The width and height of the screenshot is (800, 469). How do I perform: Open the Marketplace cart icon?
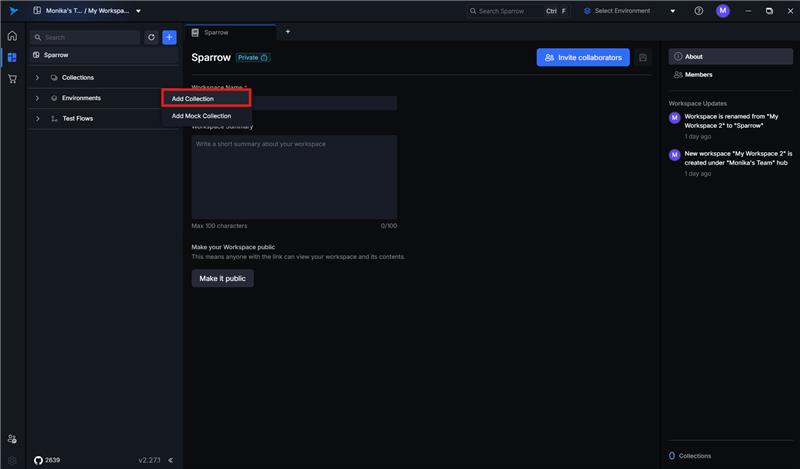[x=12, y=79]
